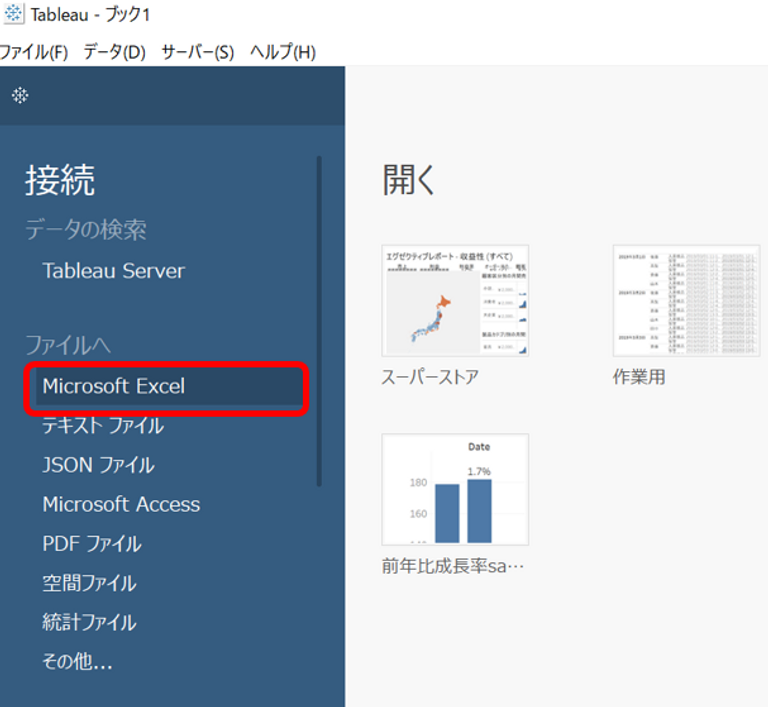Pick 統計ファイル data source
Image resolution: width=768 pixels, height=707 pixels.
[89, 622]
